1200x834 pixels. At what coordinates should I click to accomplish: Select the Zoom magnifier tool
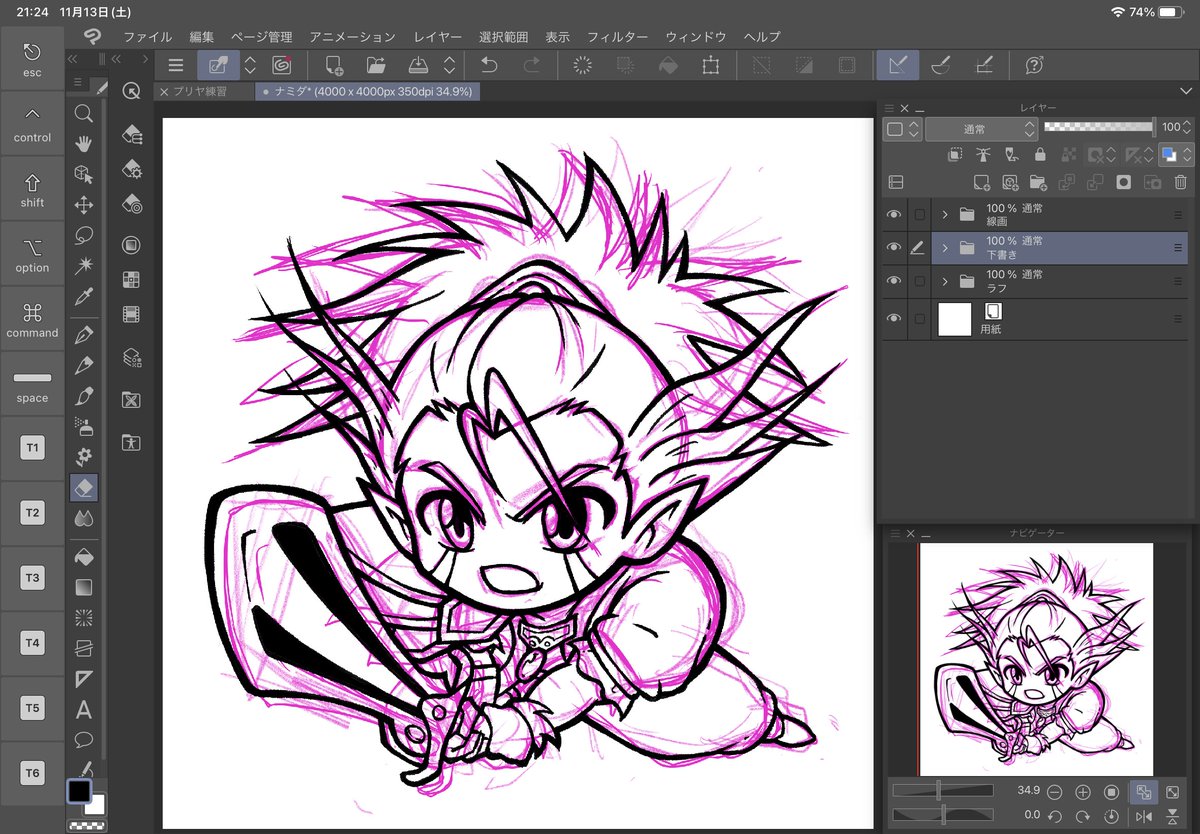click(84, 112)
